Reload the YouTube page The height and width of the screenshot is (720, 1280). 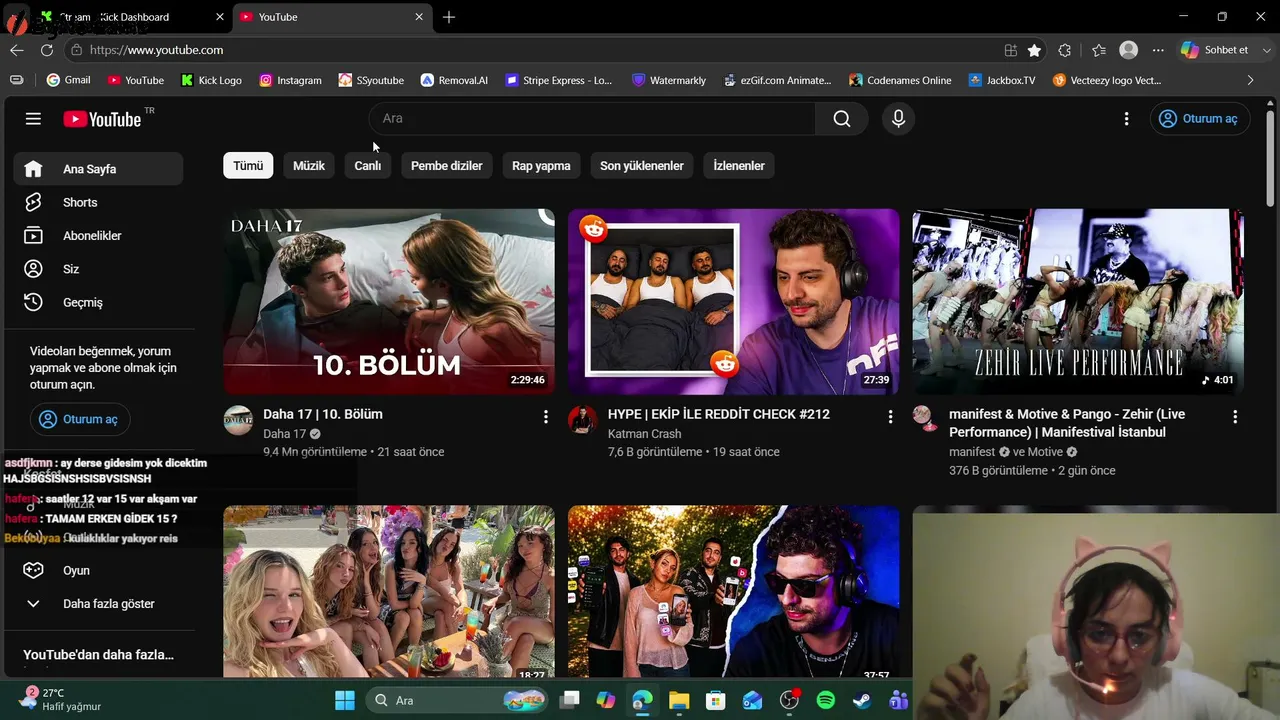pos(47,50)
